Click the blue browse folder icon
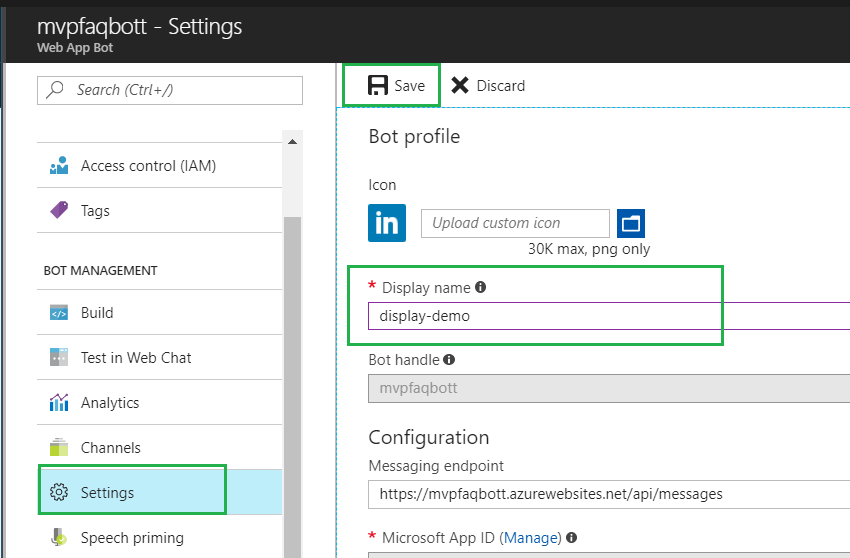850x558 pixels. [x=631, y=223]
